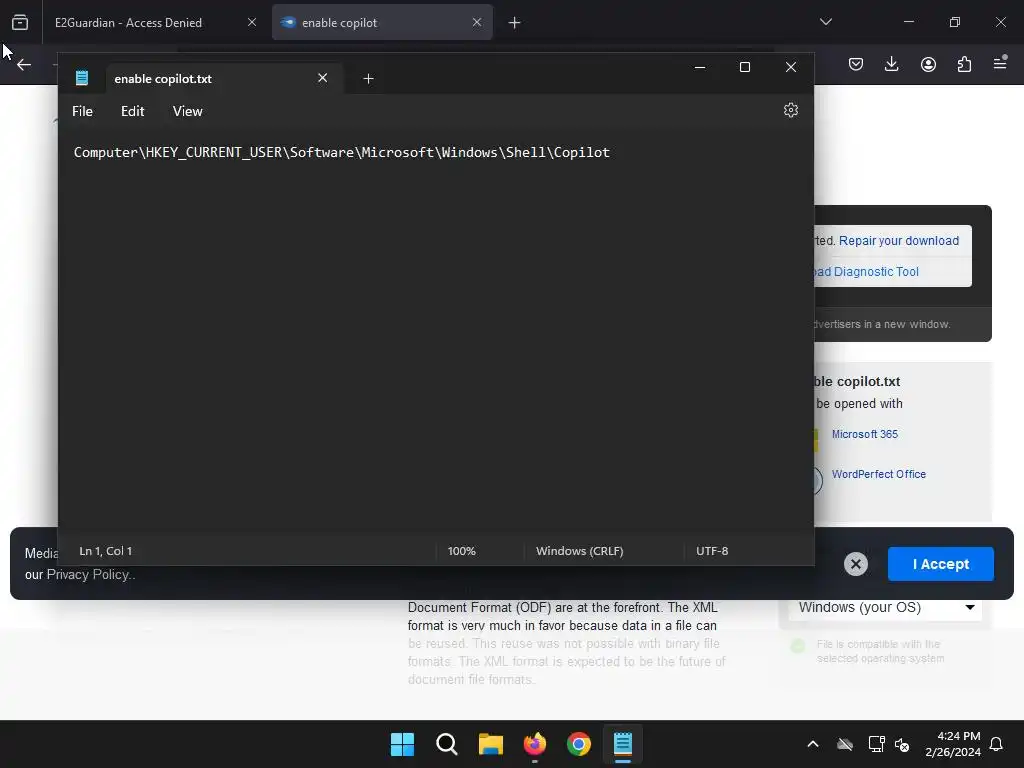This screenshot has height=768, width=1024.
Task: Open the notifications bell
Action: coord(997,744)
